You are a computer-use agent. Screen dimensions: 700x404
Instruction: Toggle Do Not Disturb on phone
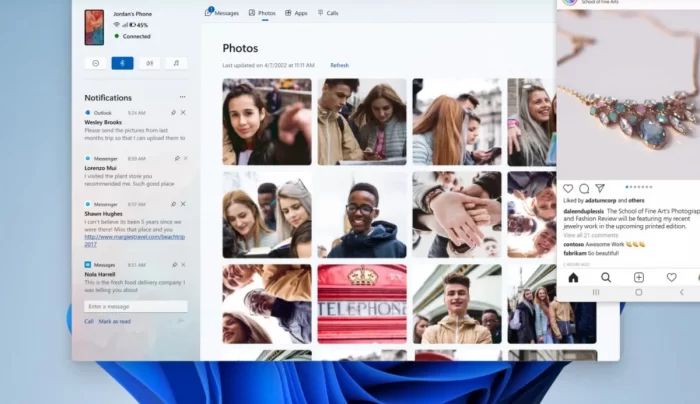pyautogui.click(x=96, y=63)
